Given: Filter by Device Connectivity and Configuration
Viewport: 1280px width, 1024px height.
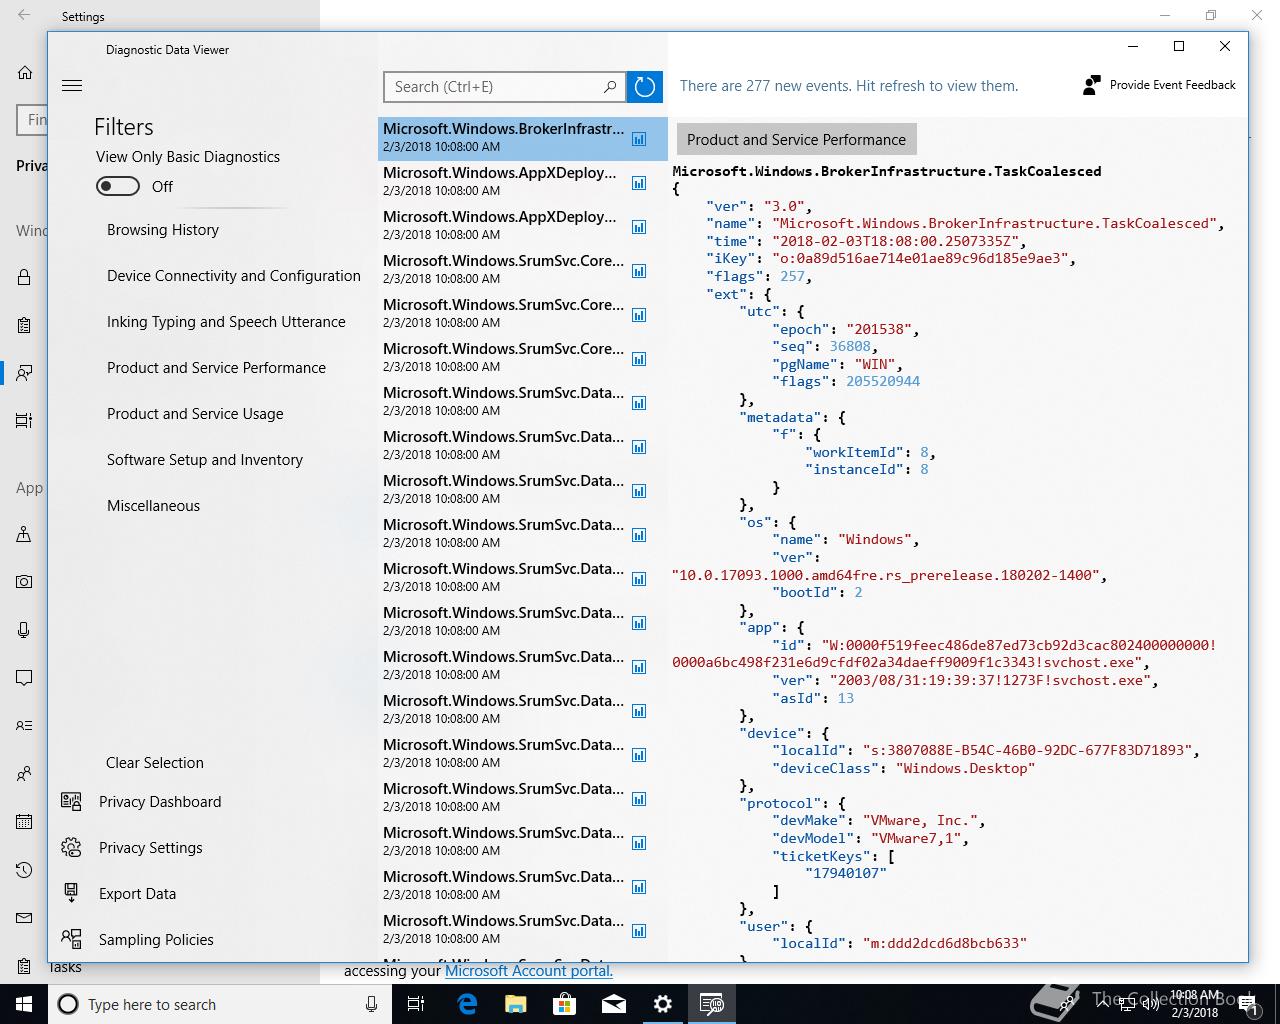Looking at the screenshot, I should (x=234, y=276).
